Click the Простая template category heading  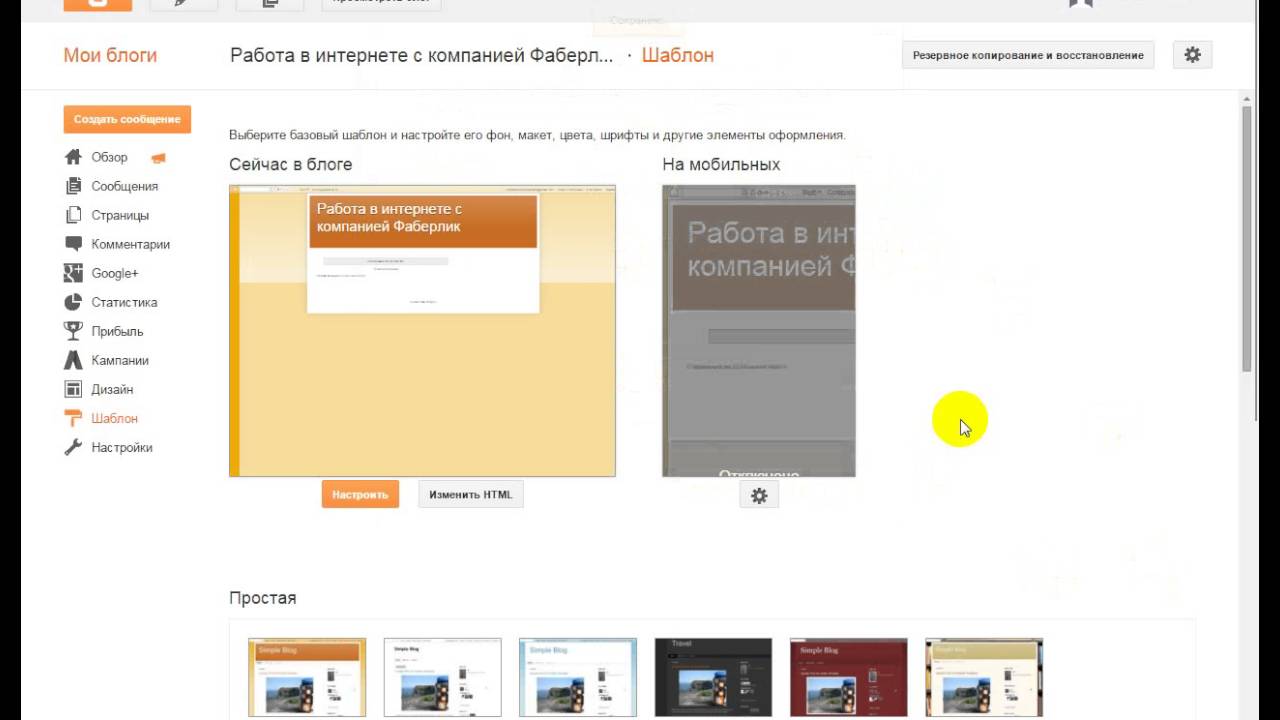click(263, 598)
